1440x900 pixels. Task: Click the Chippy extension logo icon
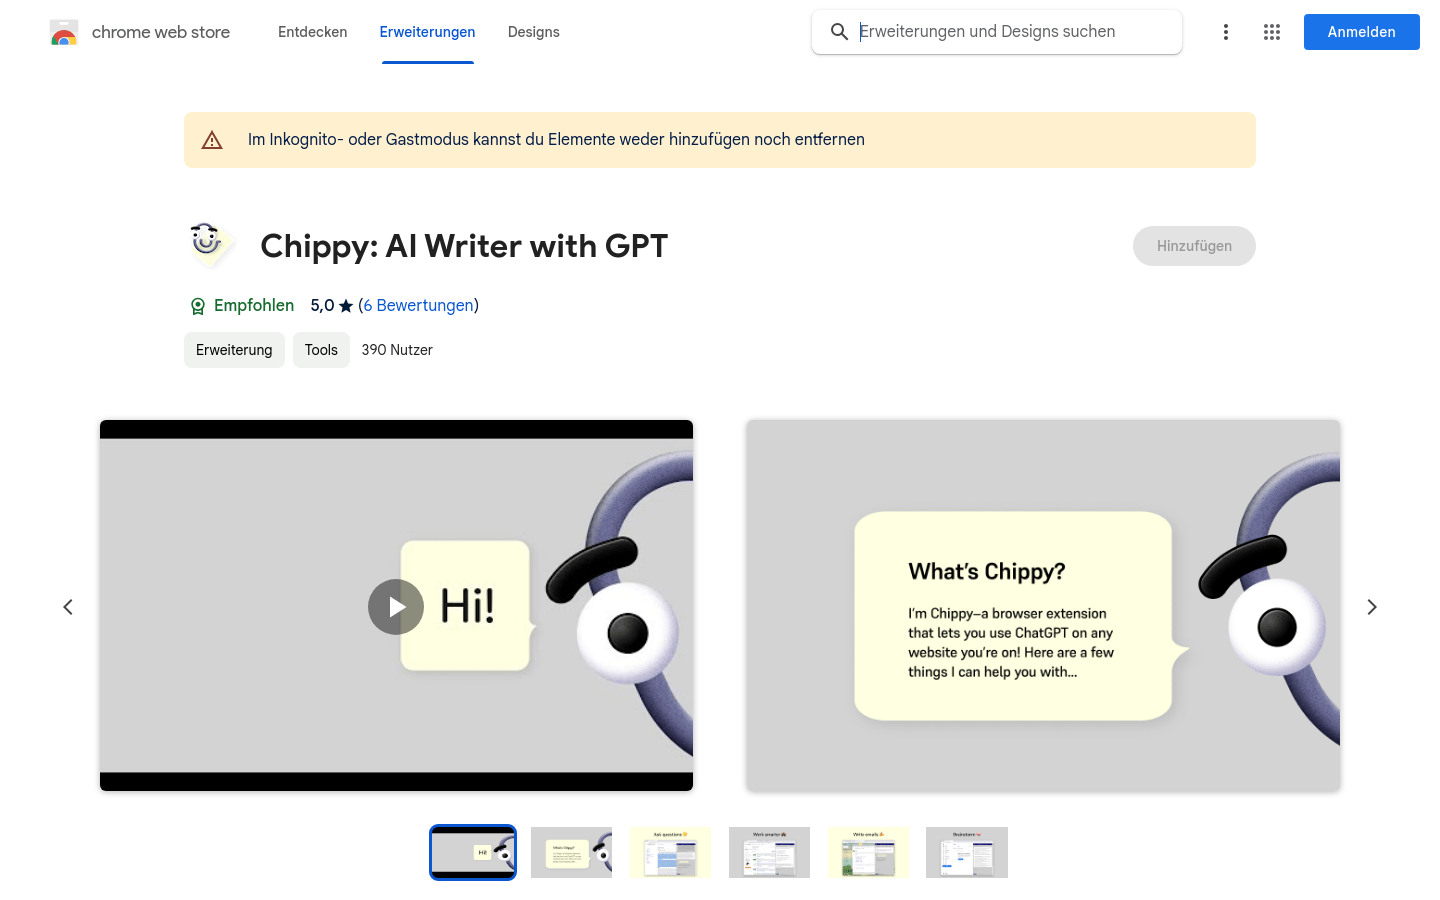pos(210,245)
